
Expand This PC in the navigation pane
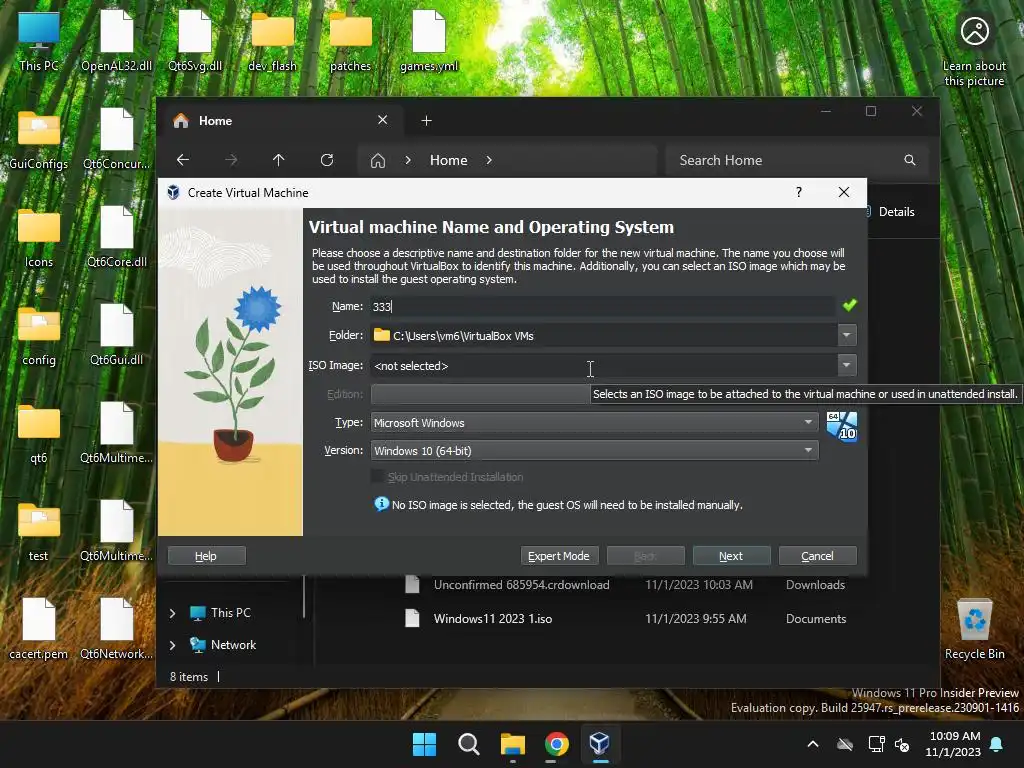pos(172,613)
